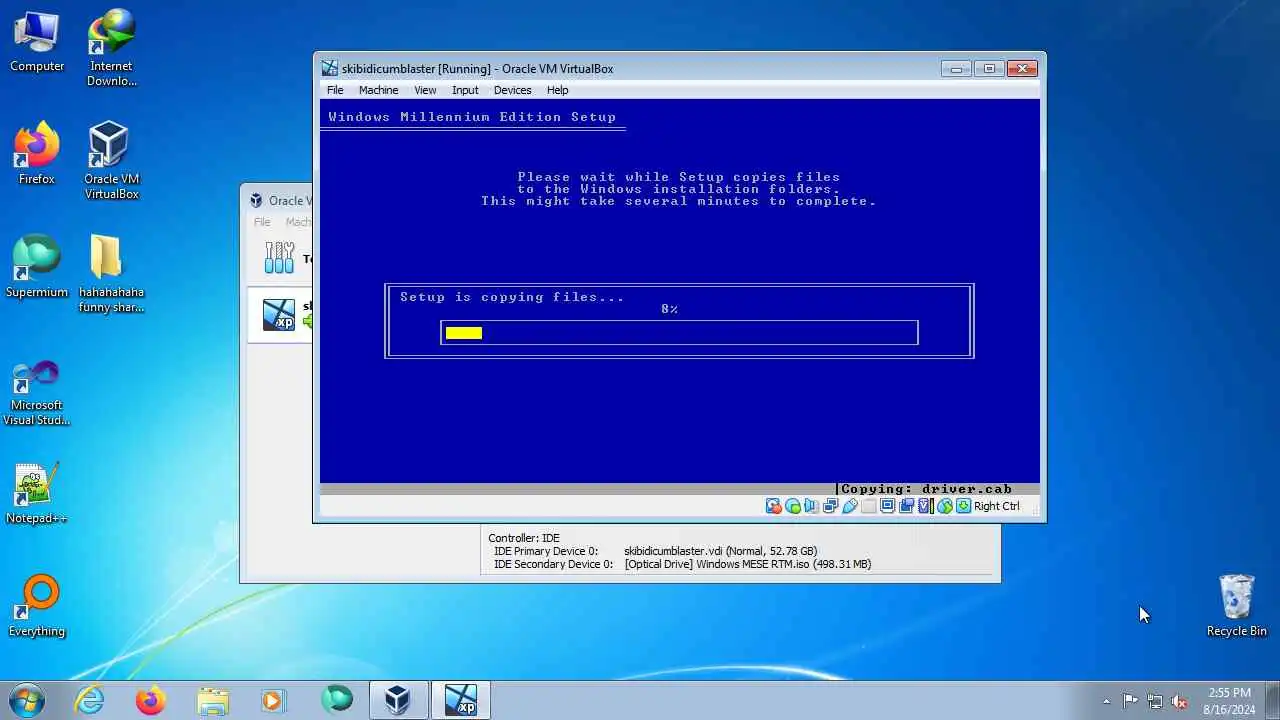The image size is (1280, 720).
Task: Select the XP-icon VM entry in Manager list
Action: point(280,314)
